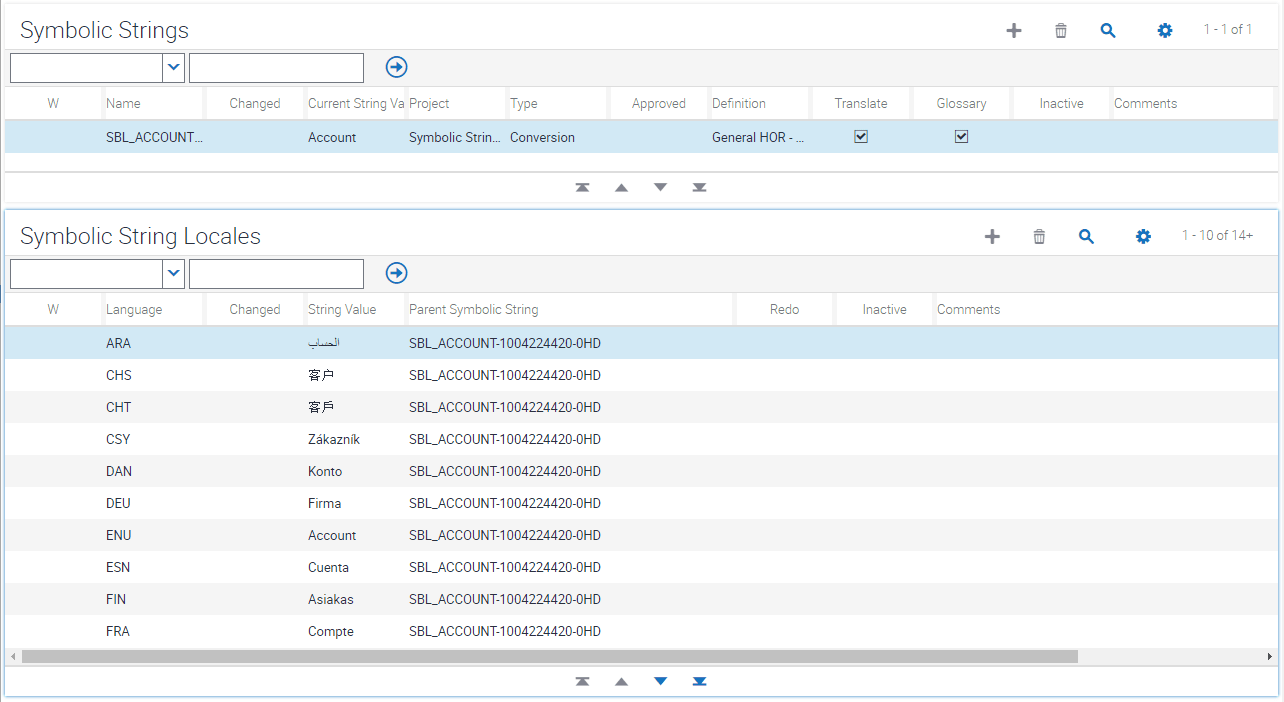The height and width of the screenshot is (702, 1284).
Task: Select the FRA Compte locale row
Action: [641, 631]
